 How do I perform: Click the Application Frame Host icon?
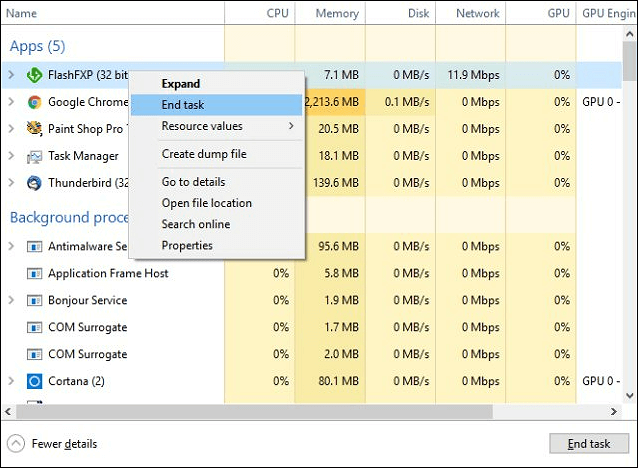pyautogui.click(x=34, y=273)
